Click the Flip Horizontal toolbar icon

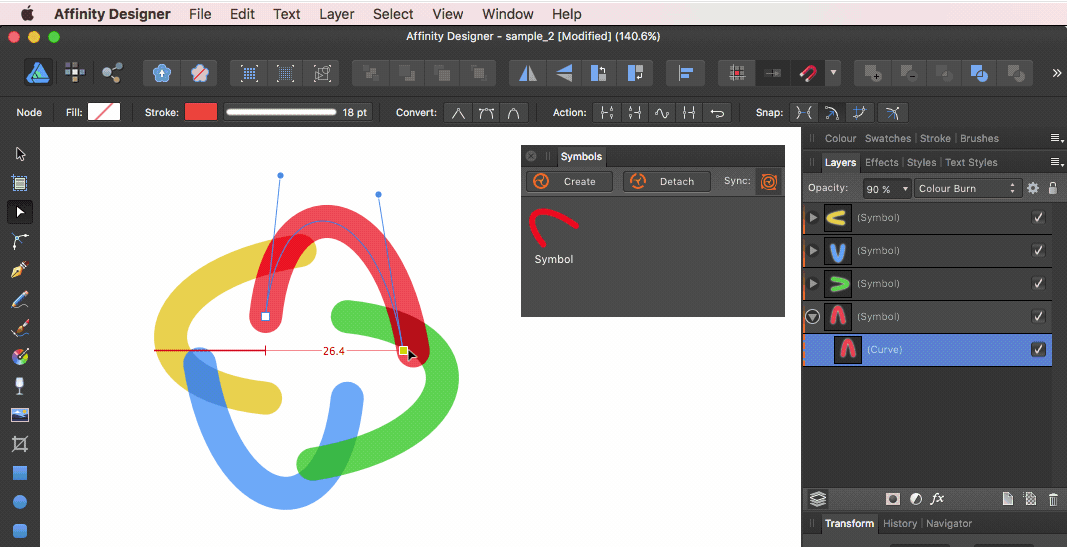[x=527, y=73]
